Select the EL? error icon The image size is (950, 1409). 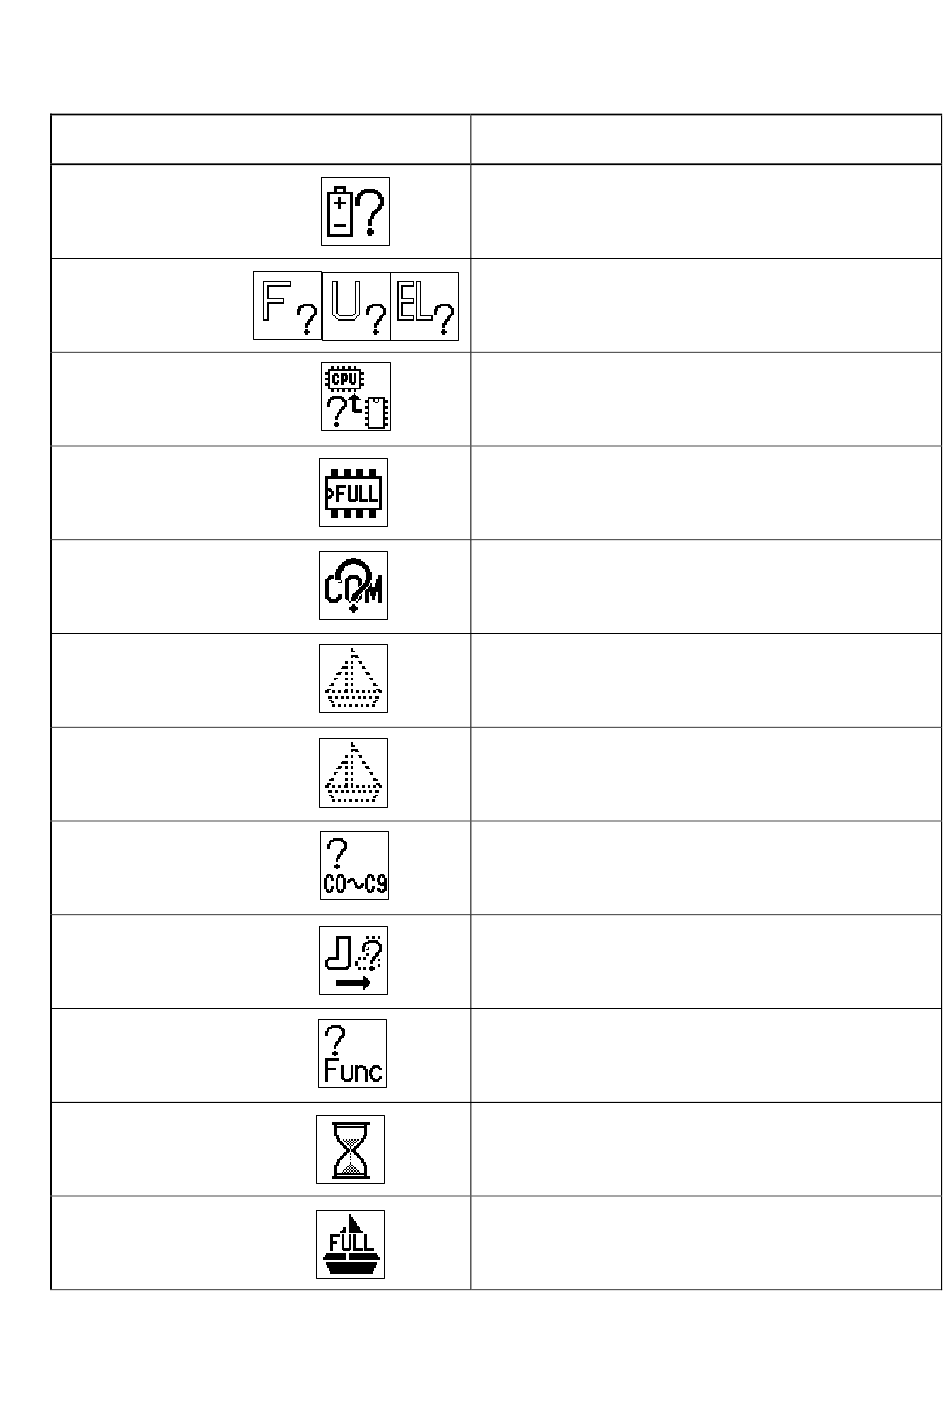click(424, 306)
